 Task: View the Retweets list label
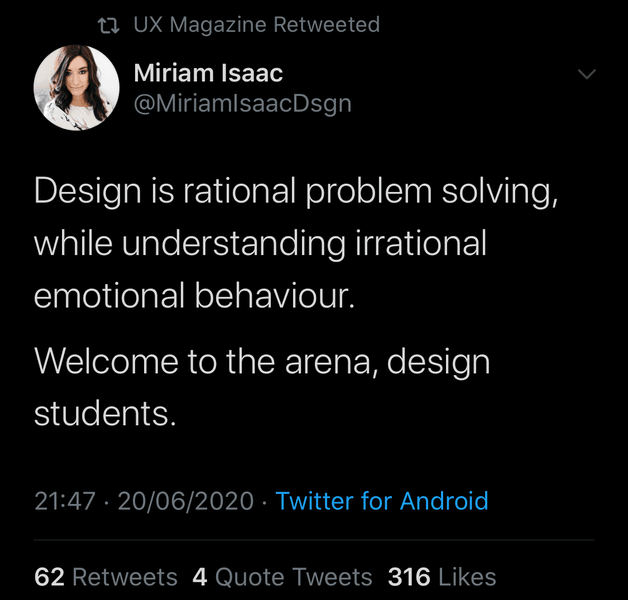pyautogui.click(x=125, y=577)
